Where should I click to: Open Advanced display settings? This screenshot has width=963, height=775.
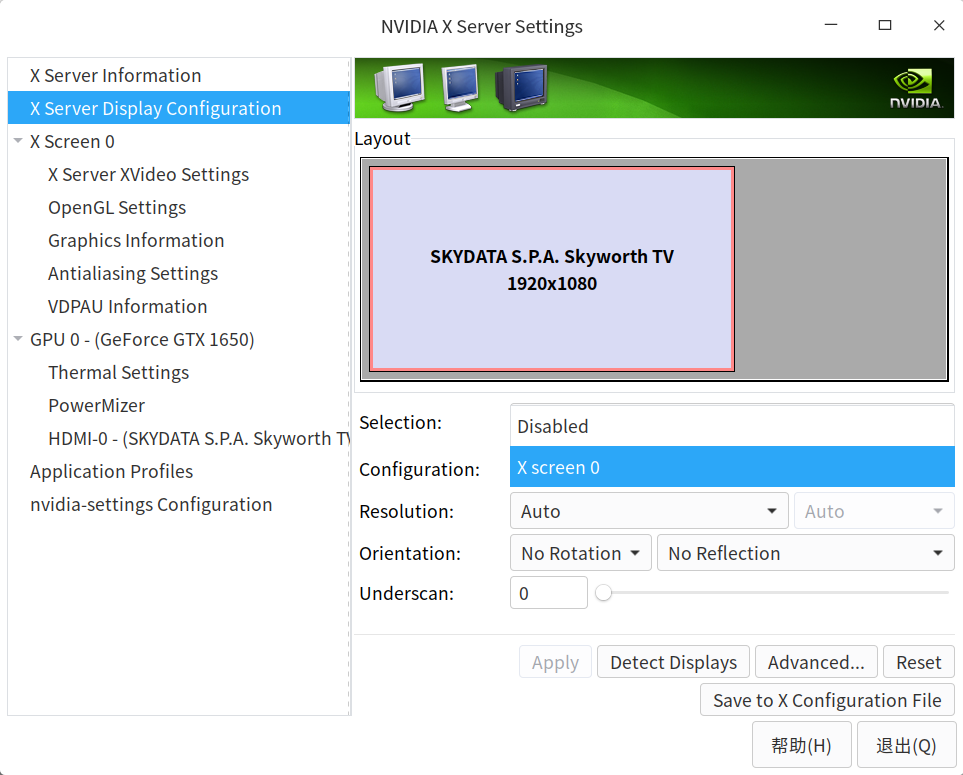815,662
